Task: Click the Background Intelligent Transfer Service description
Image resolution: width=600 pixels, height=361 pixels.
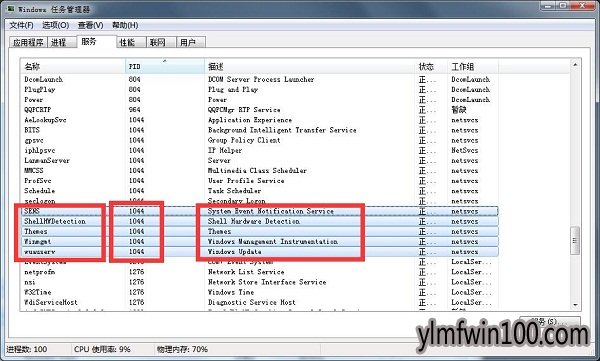Action: pos(282,130)
